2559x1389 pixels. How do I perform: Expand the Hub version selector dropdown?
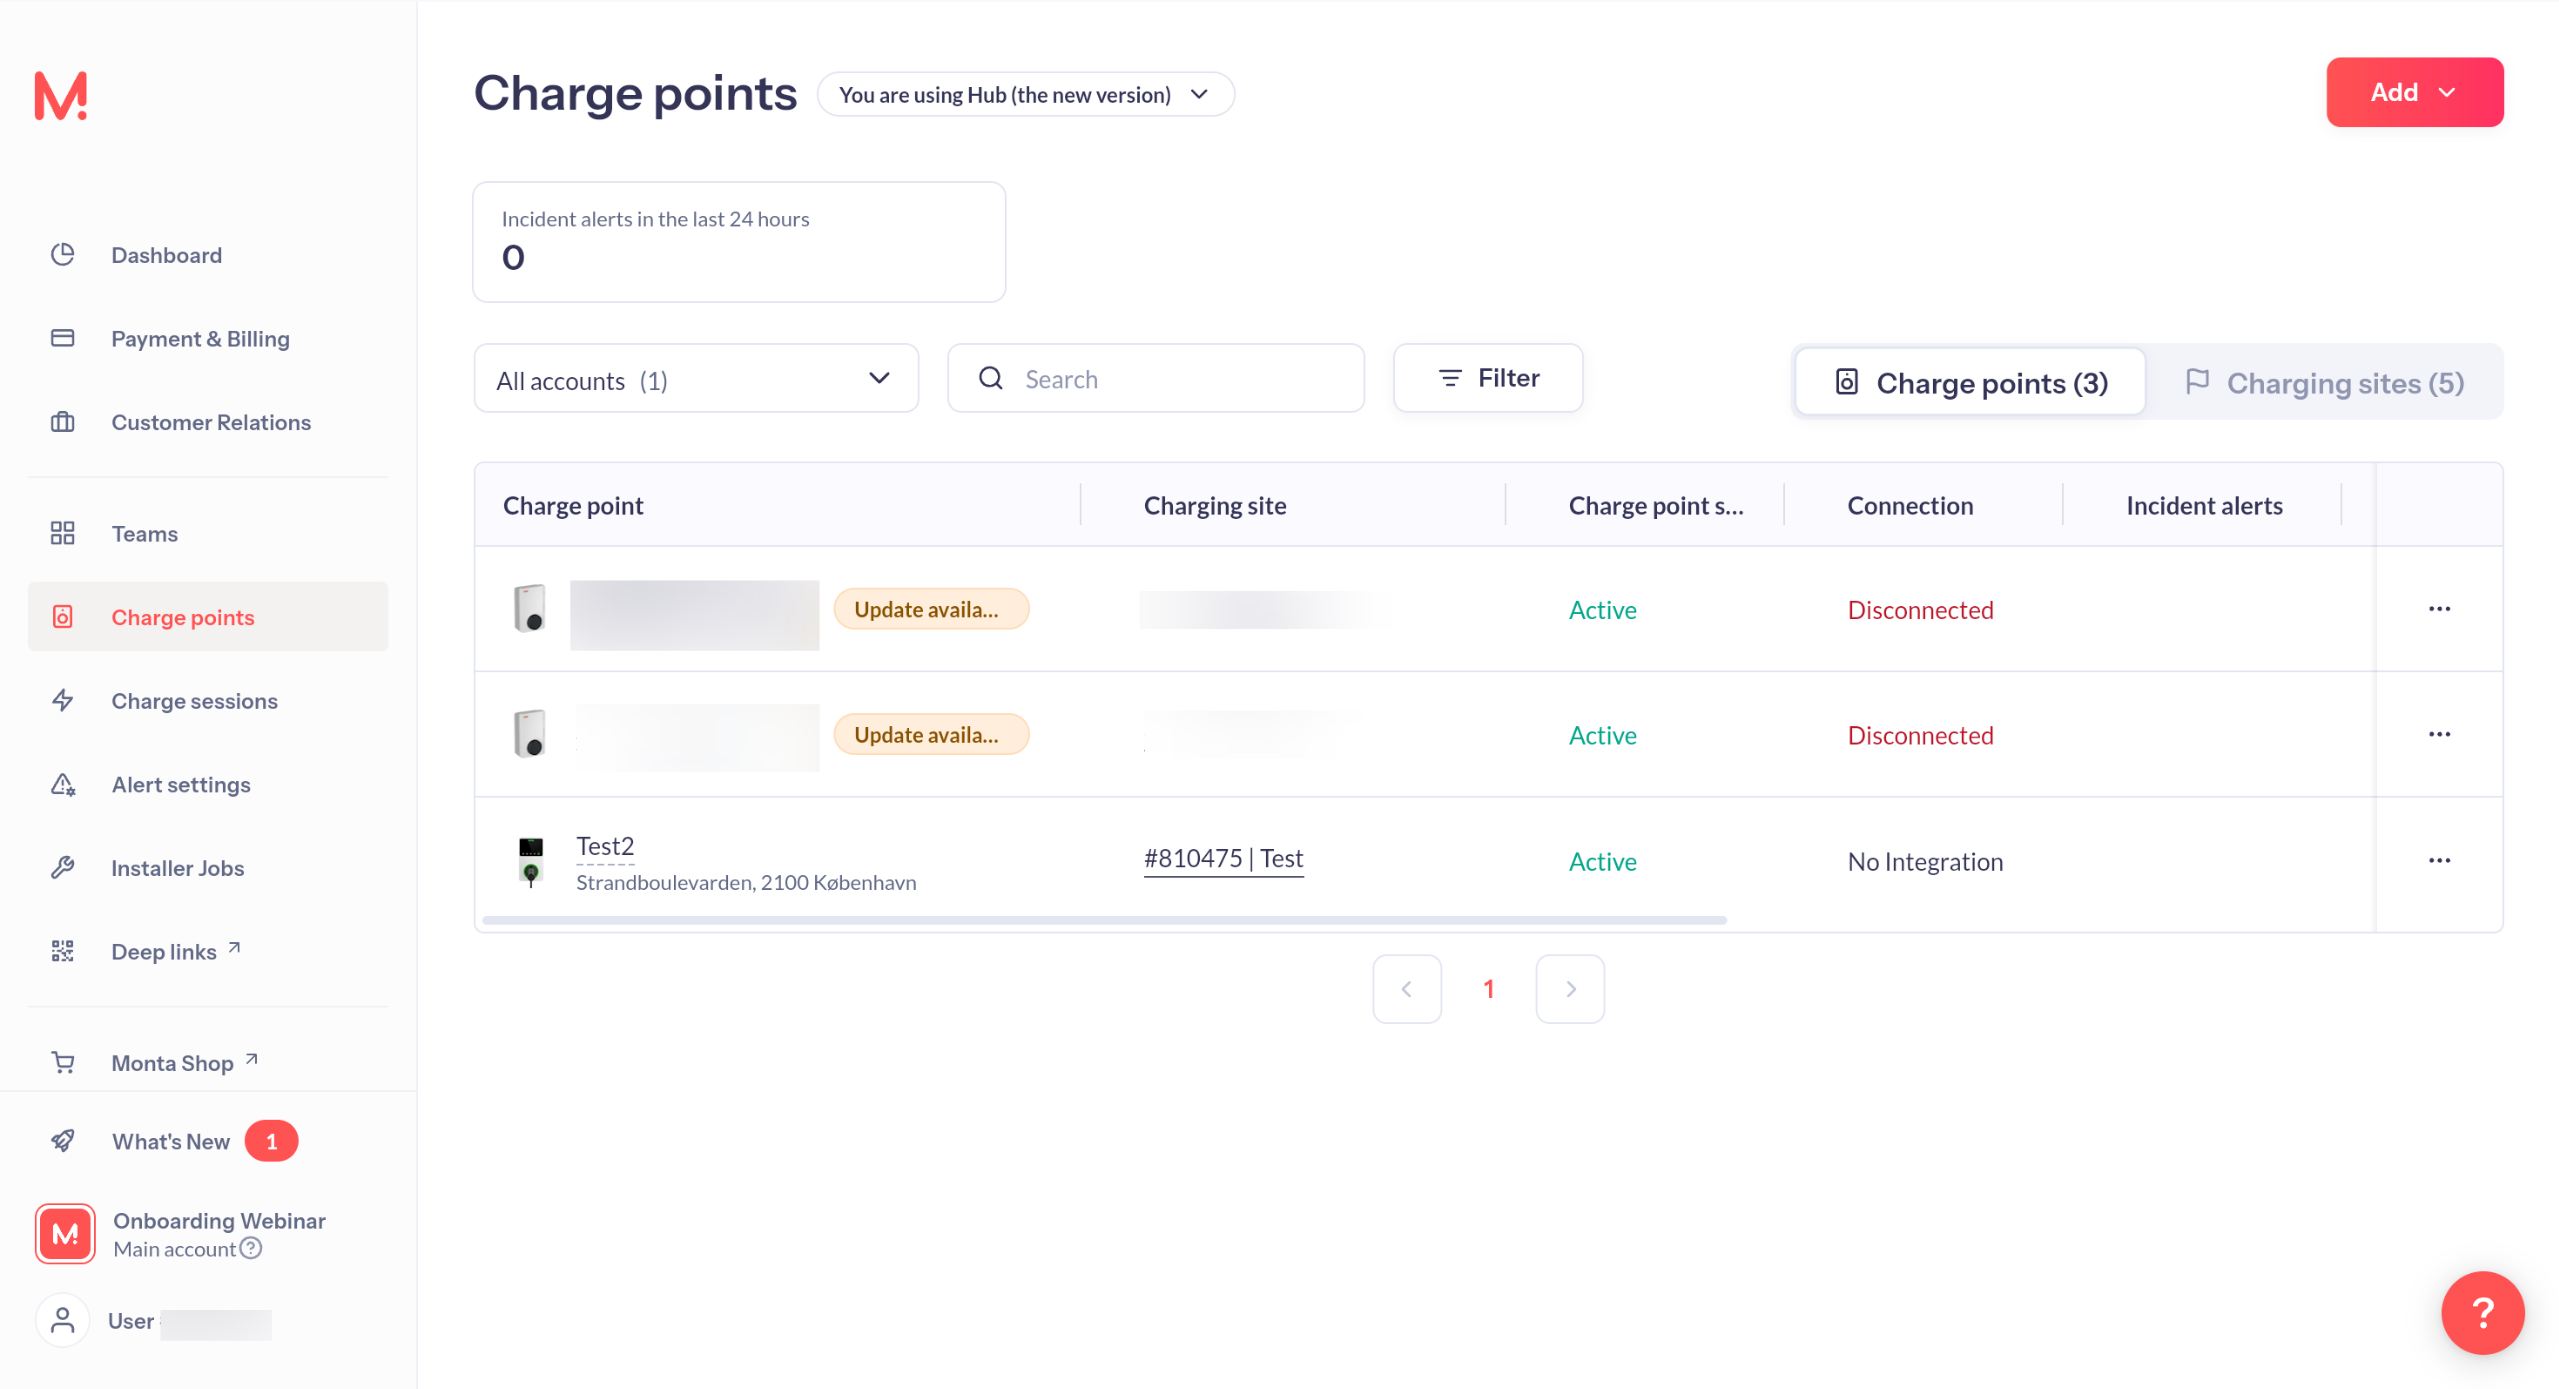coord(1025,94)
